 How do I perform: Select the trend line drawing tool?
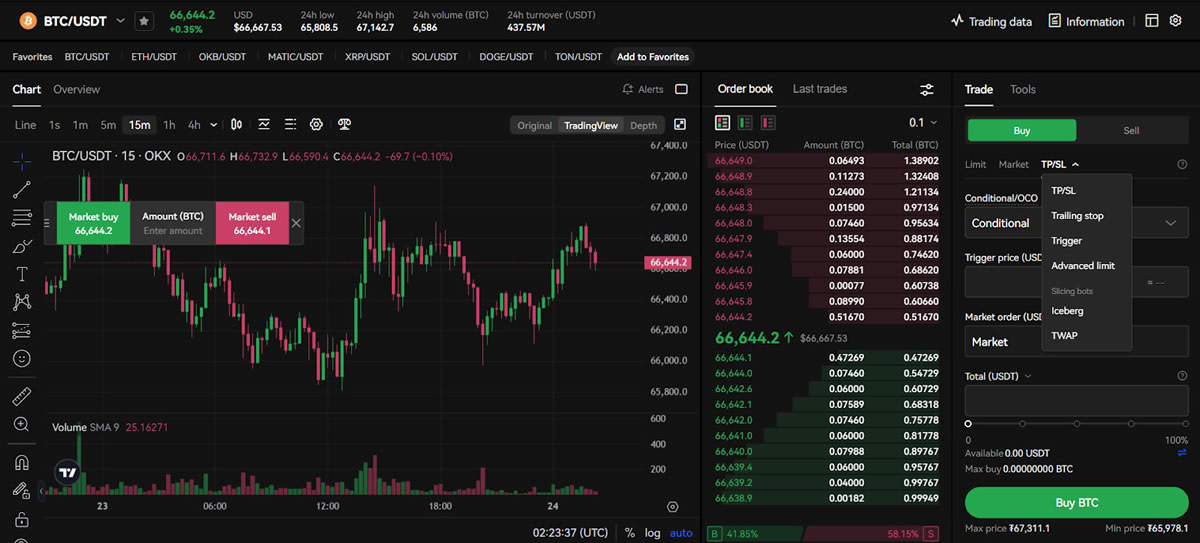pos(22,189)
